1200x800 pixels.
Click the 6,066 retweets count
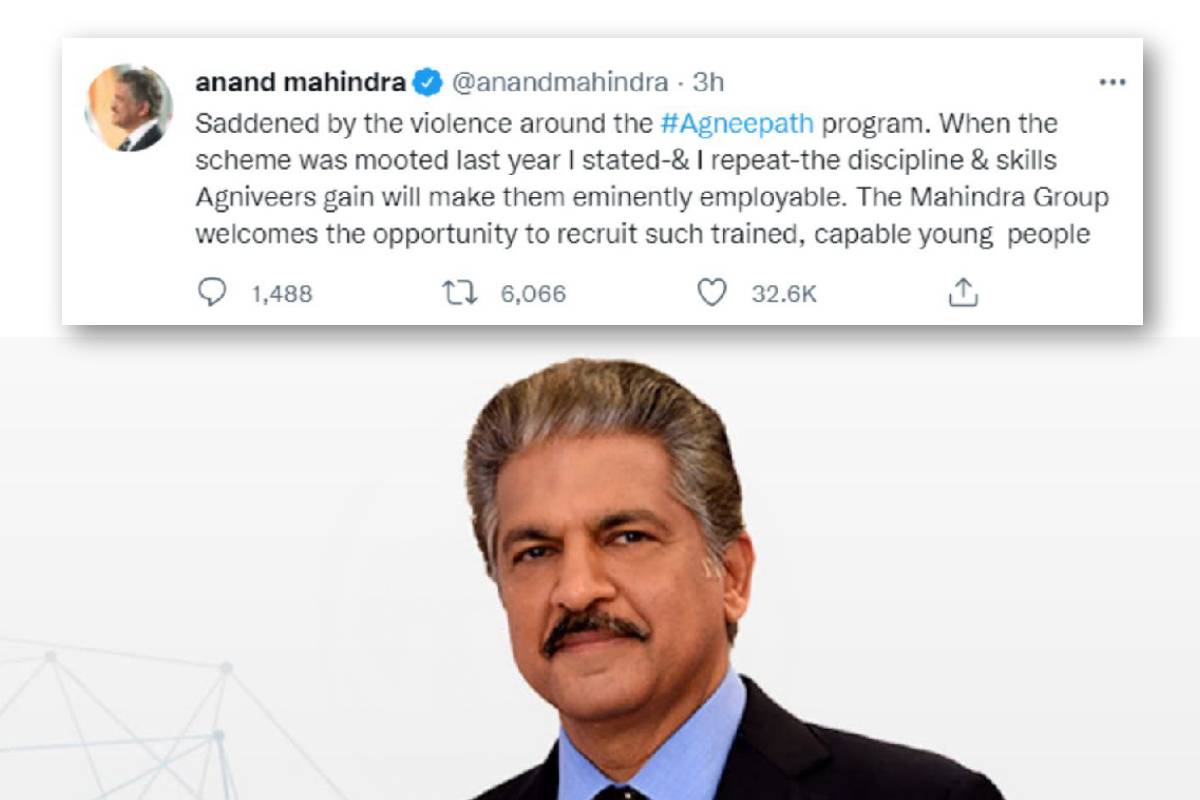tap(533, 294)
